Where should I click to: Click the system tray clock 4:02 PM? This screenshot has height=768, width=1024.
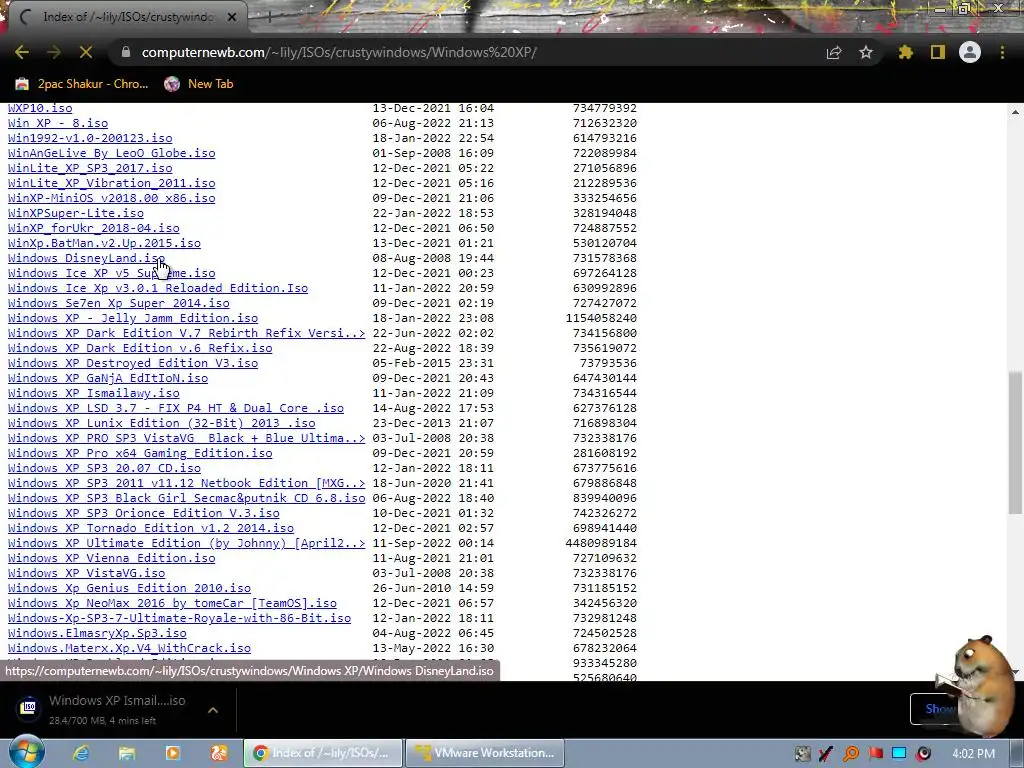(974, 753)
